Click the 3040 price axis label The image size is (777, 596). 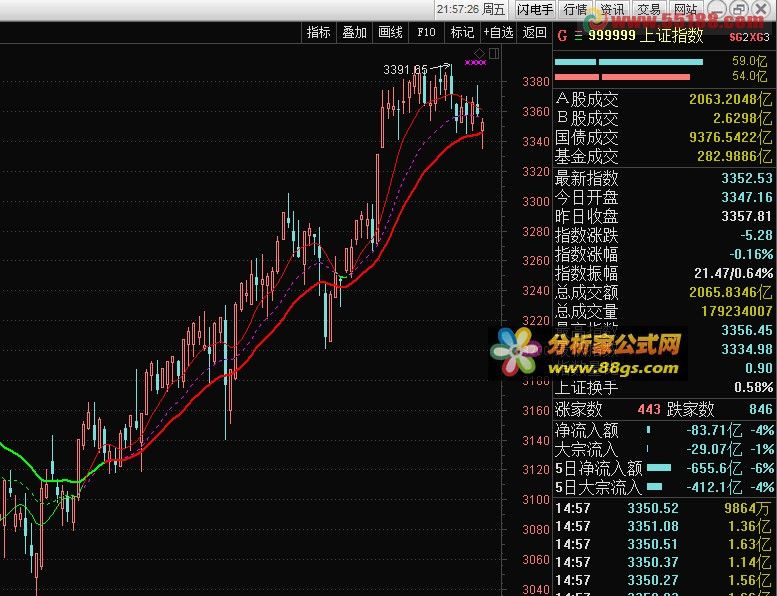pos(536,590)
